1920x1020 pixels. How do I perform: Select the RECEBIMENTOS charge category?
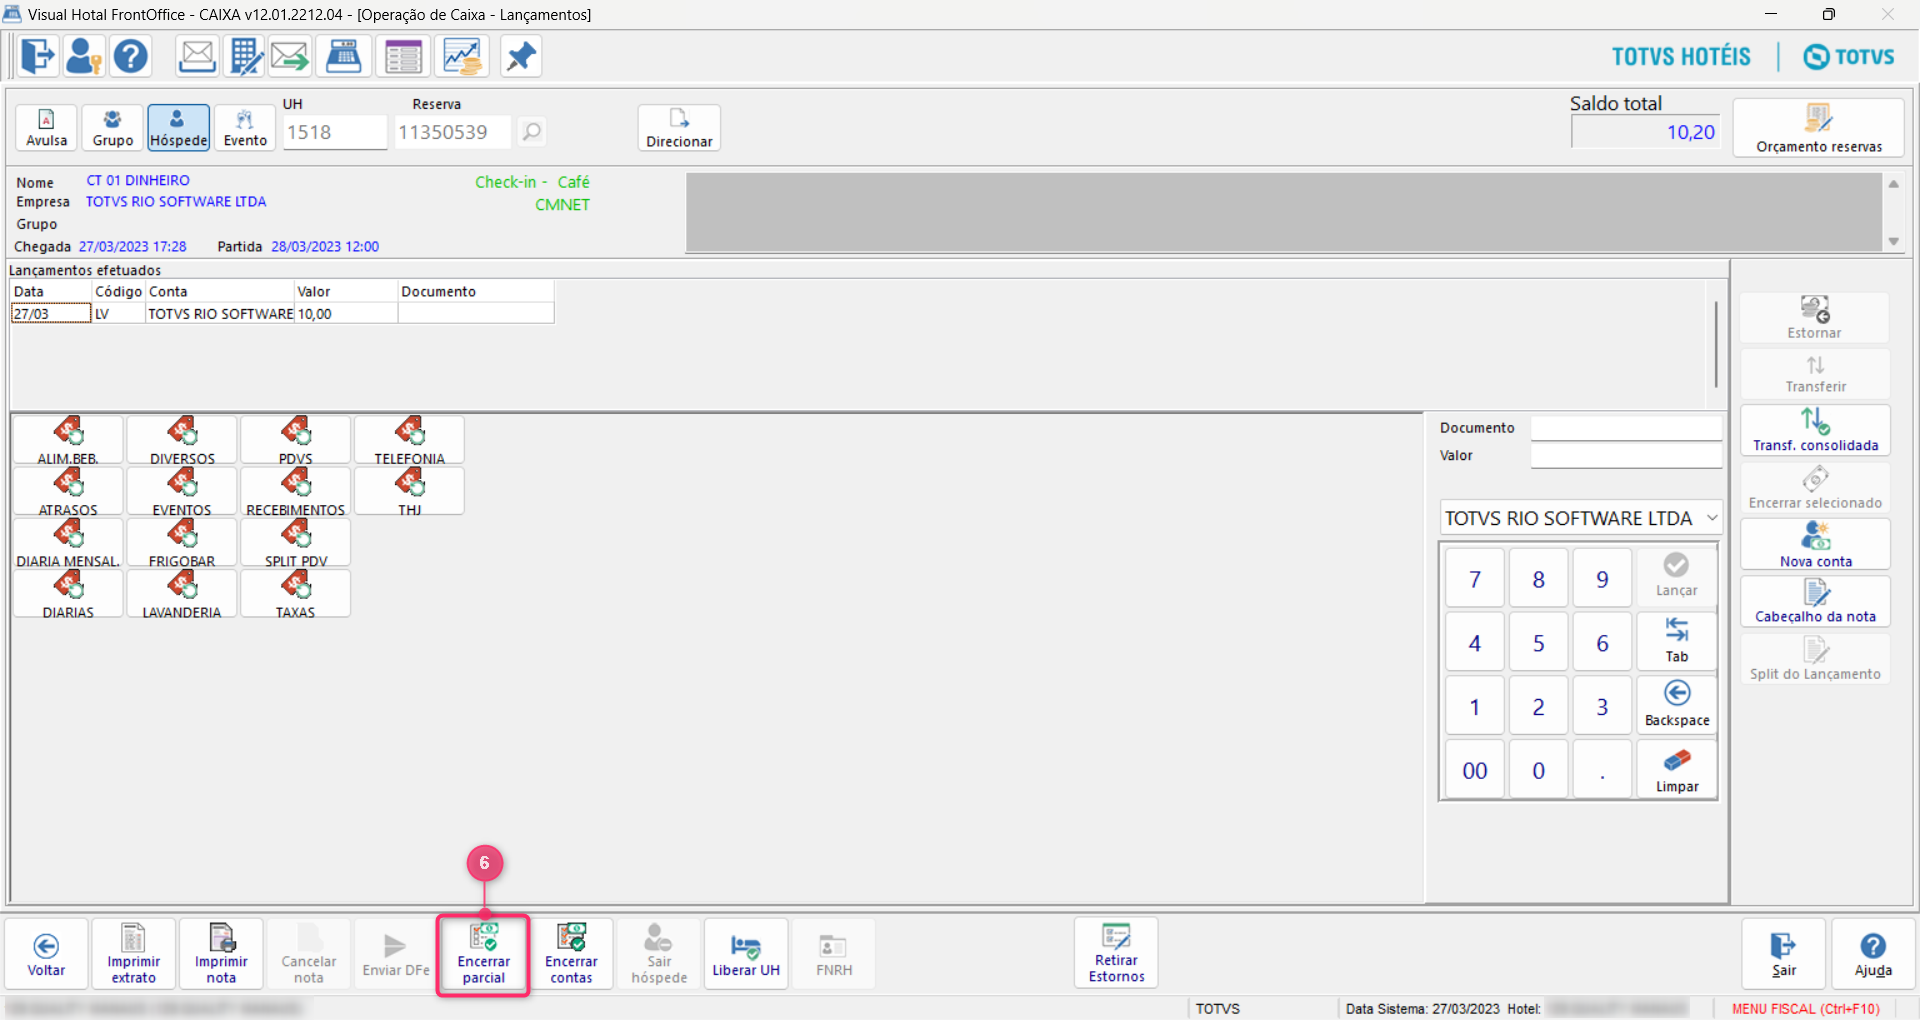point(296,492)
